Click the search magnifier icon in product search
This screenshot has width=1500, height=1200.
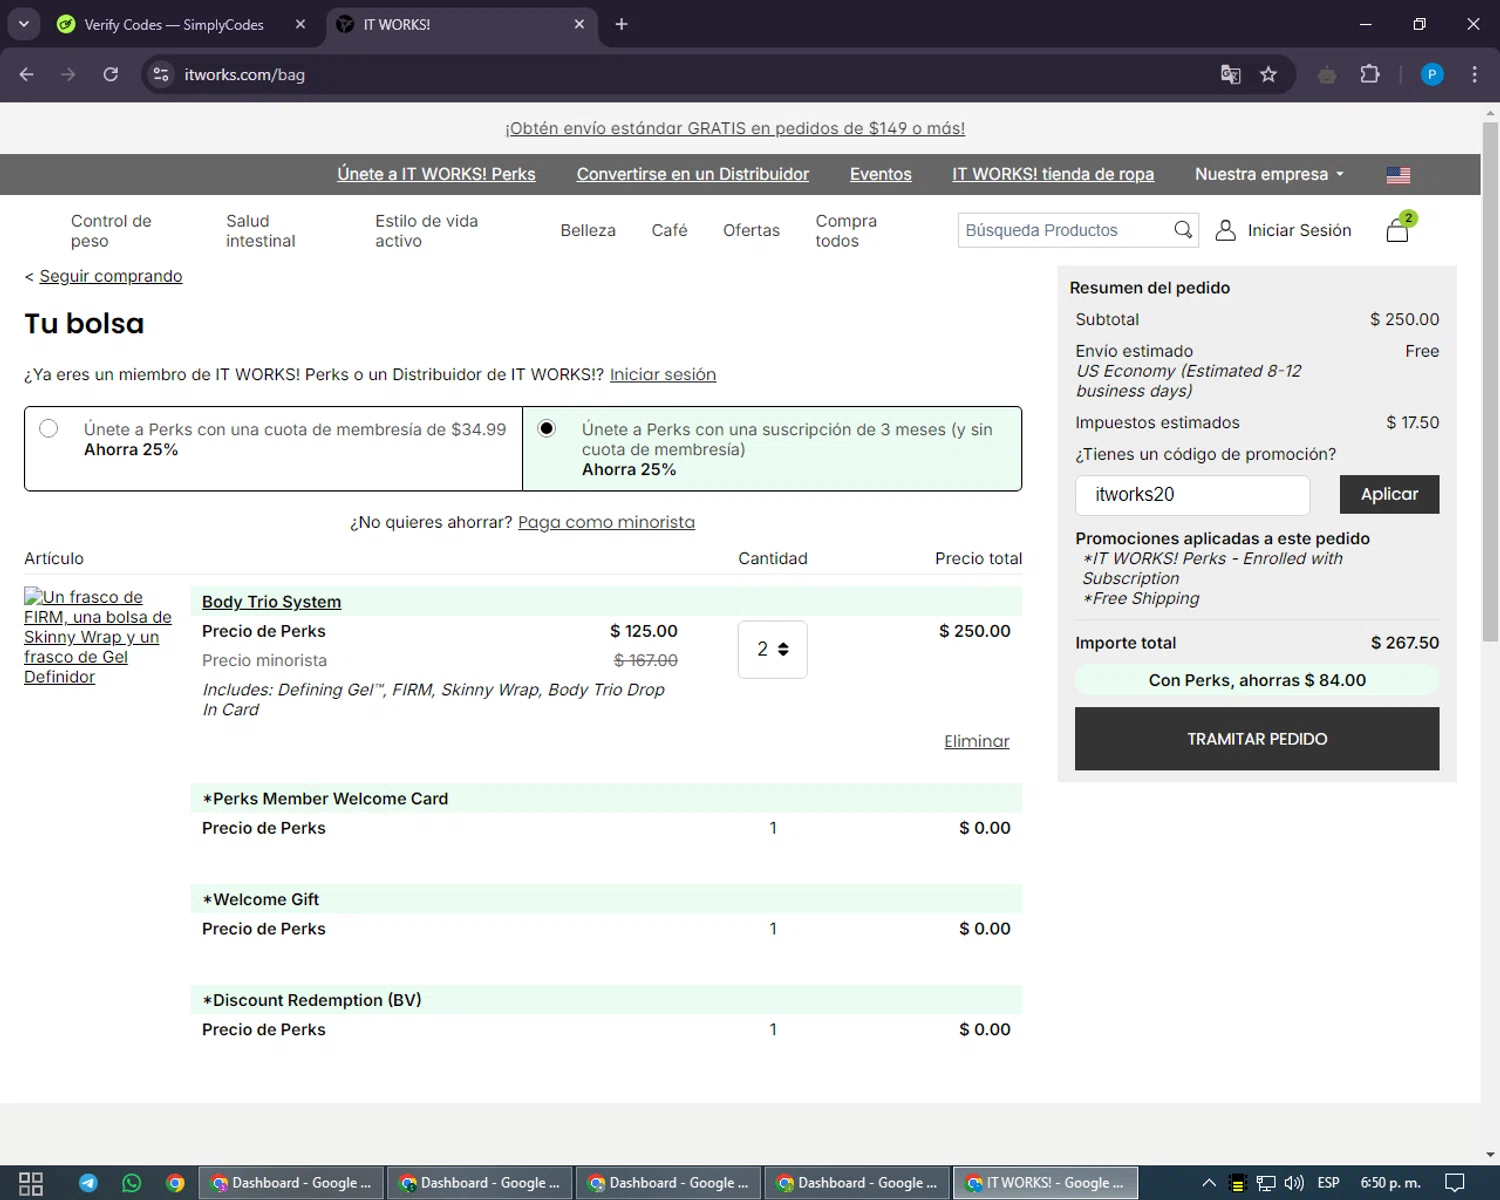pos(1183,230)
